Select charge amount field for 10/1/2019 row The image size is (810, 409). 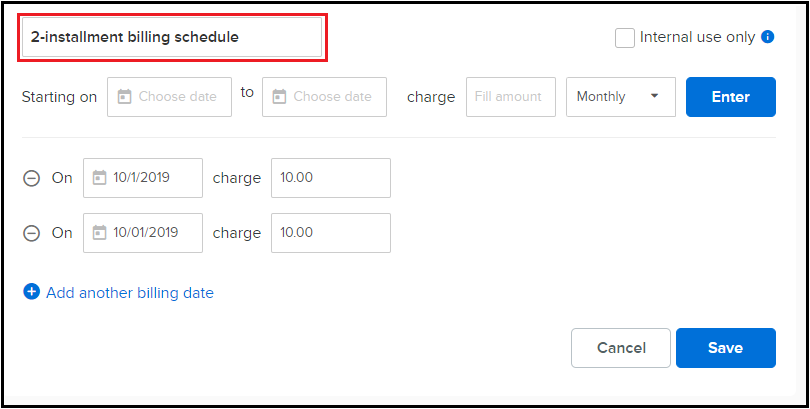(331, 178)
